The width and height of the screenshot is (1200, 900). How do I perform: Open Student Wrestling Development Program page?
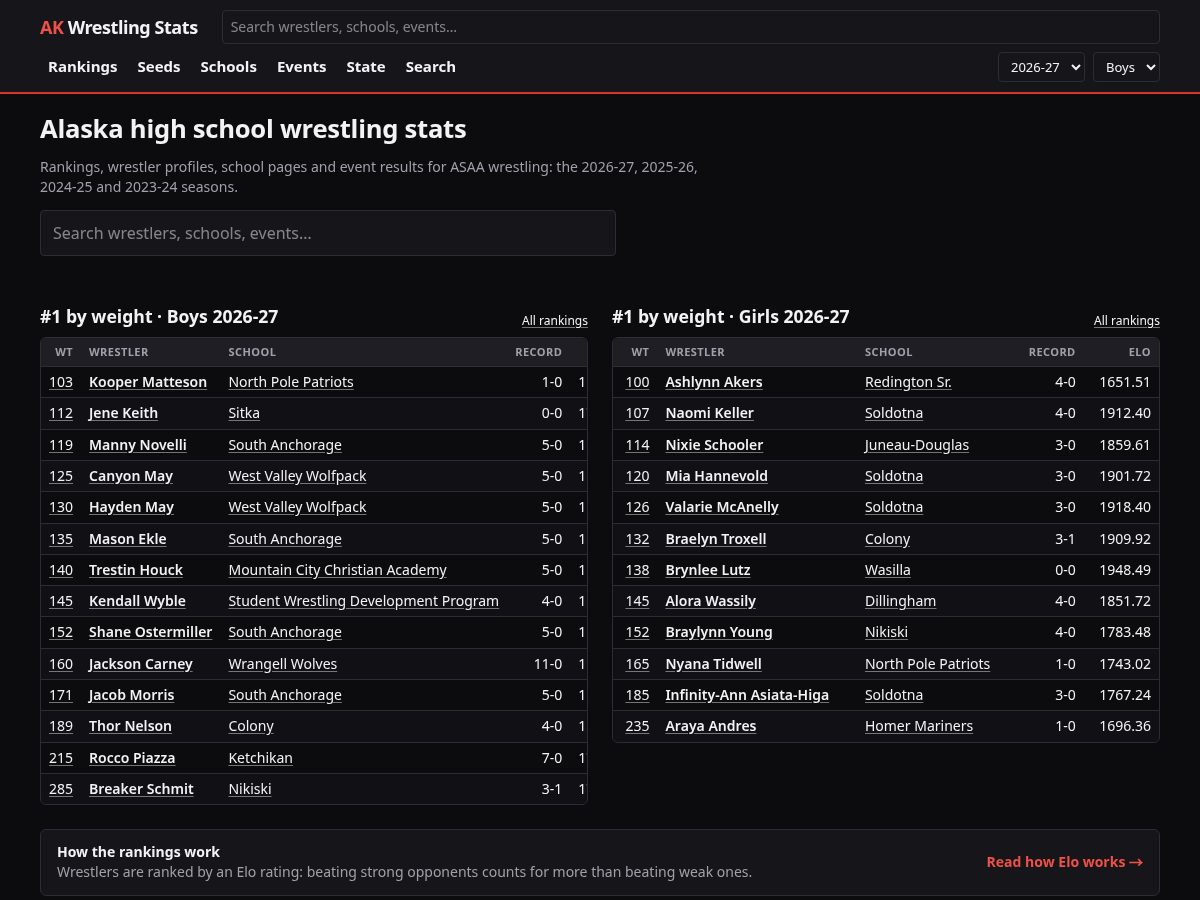363,601
